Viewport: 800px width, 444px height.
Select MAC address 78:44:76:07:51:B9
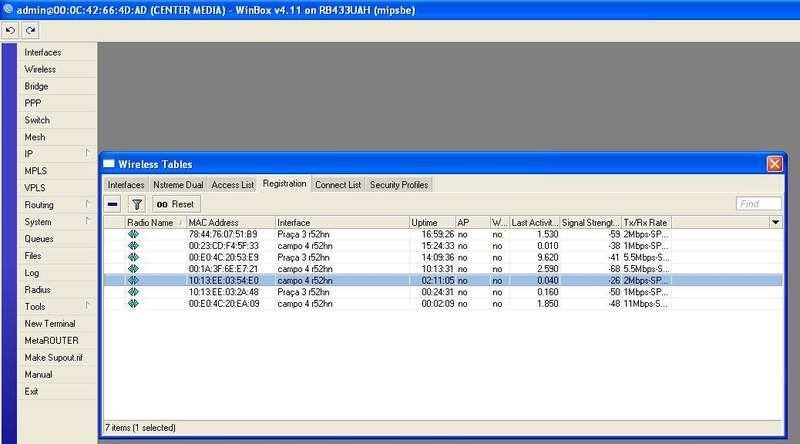pyautogui.click(x=223, y=234)
